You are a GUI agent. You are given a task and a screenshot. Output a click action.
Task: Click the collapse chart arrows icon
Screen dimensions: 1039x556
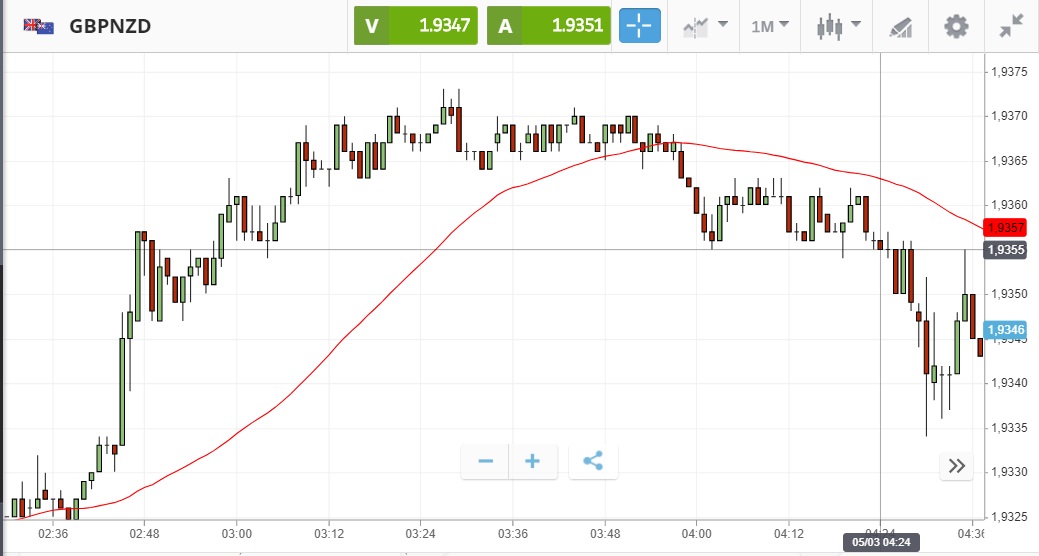(x=1011, y=27)
